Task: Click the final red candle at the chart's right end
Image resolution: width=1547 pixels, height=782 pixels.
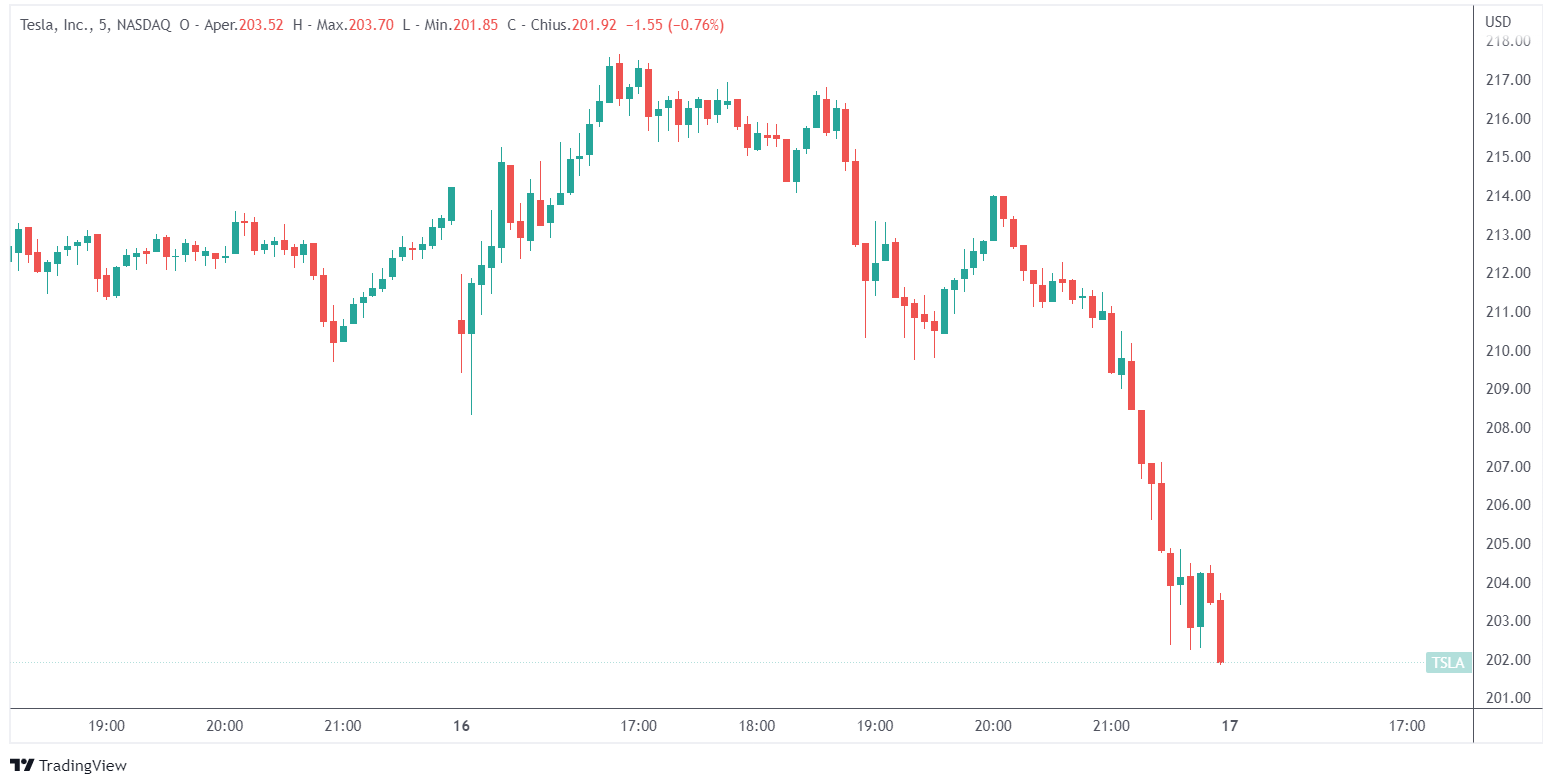Action: (x=1221, y=630)
